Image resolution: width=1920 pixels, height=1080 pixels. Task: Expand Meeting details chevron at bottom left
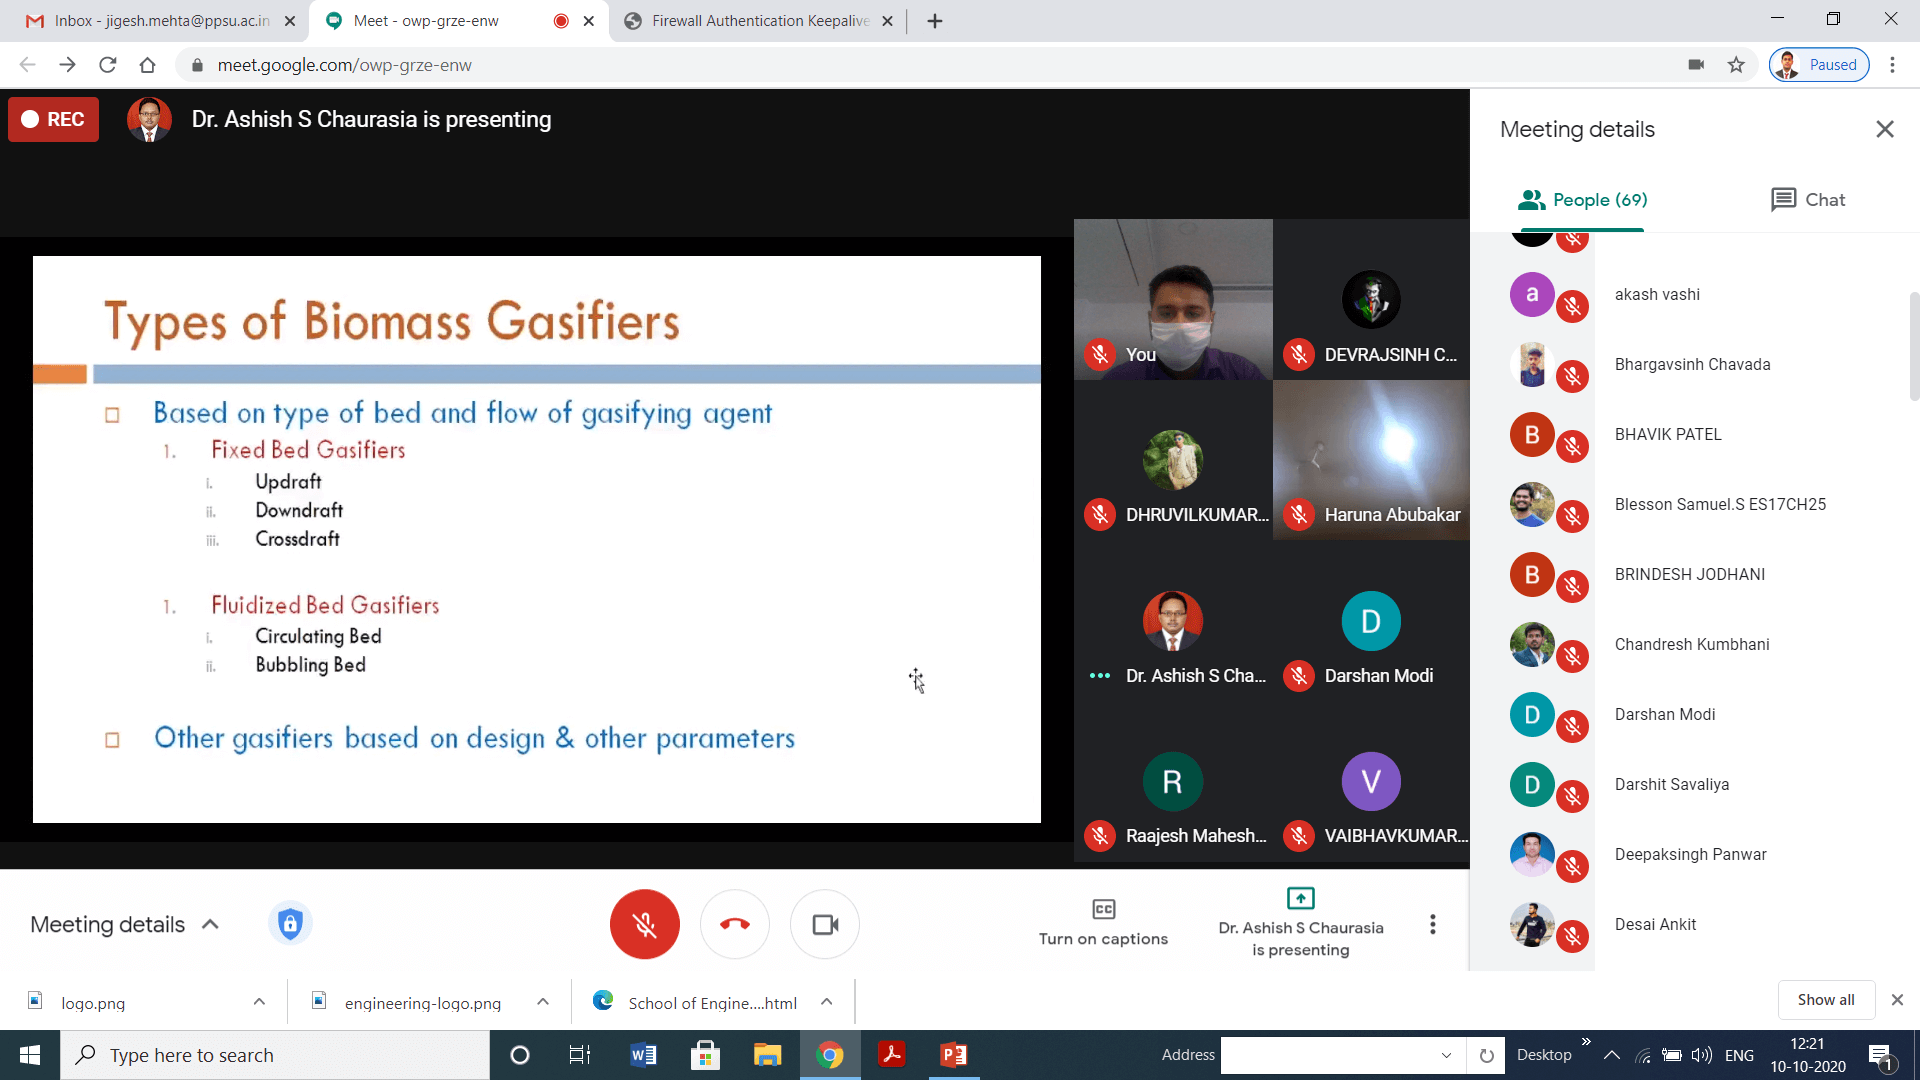coord(210,924)
